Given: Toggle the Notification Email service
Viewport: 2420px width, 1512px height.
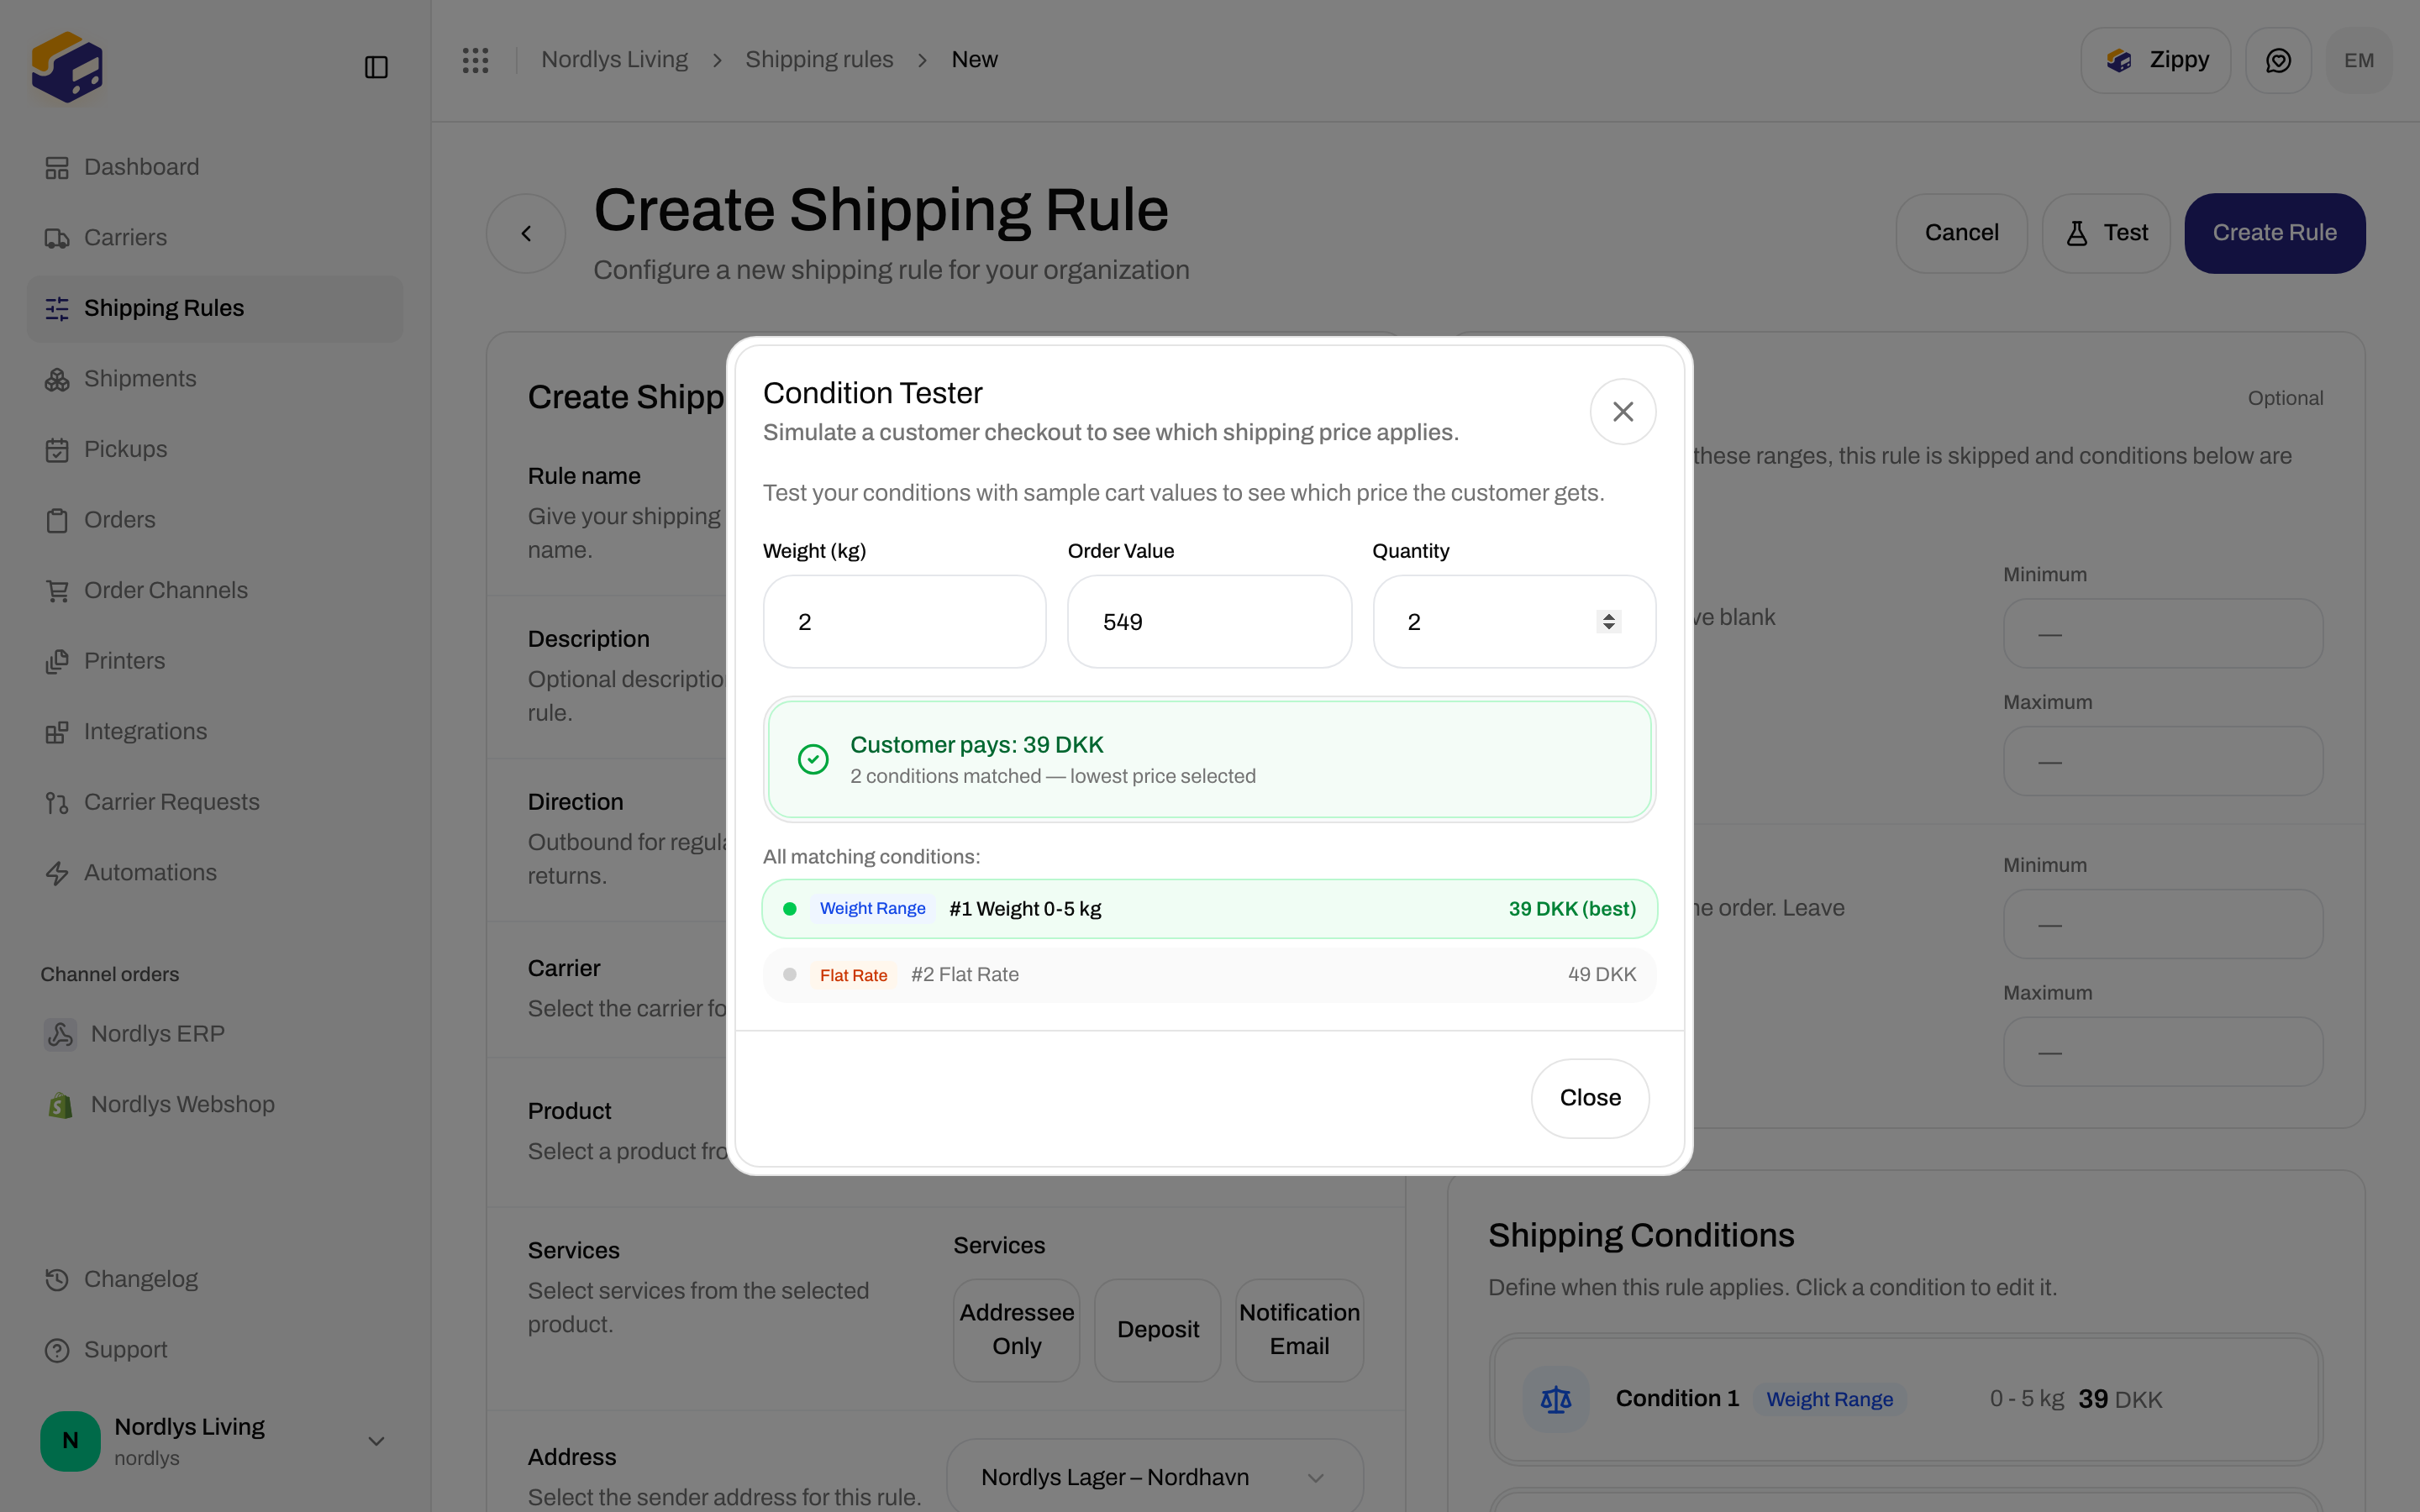Looking at the screenshot, I should pyautogui.click(x=1299, y=1330).
